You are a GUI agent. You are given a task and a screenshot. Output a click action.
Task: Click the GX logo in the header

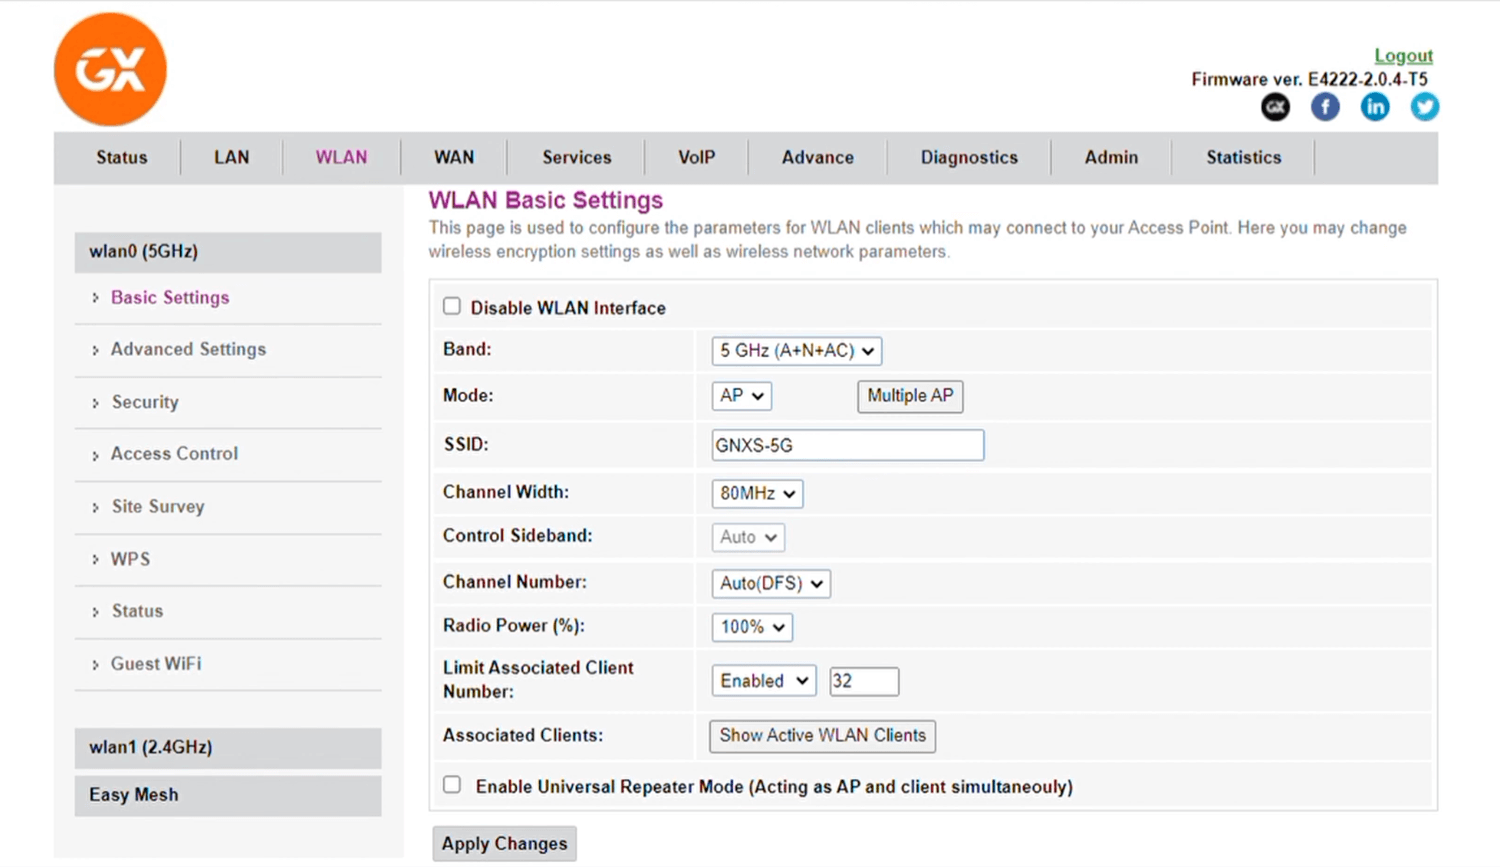[110, 70]
